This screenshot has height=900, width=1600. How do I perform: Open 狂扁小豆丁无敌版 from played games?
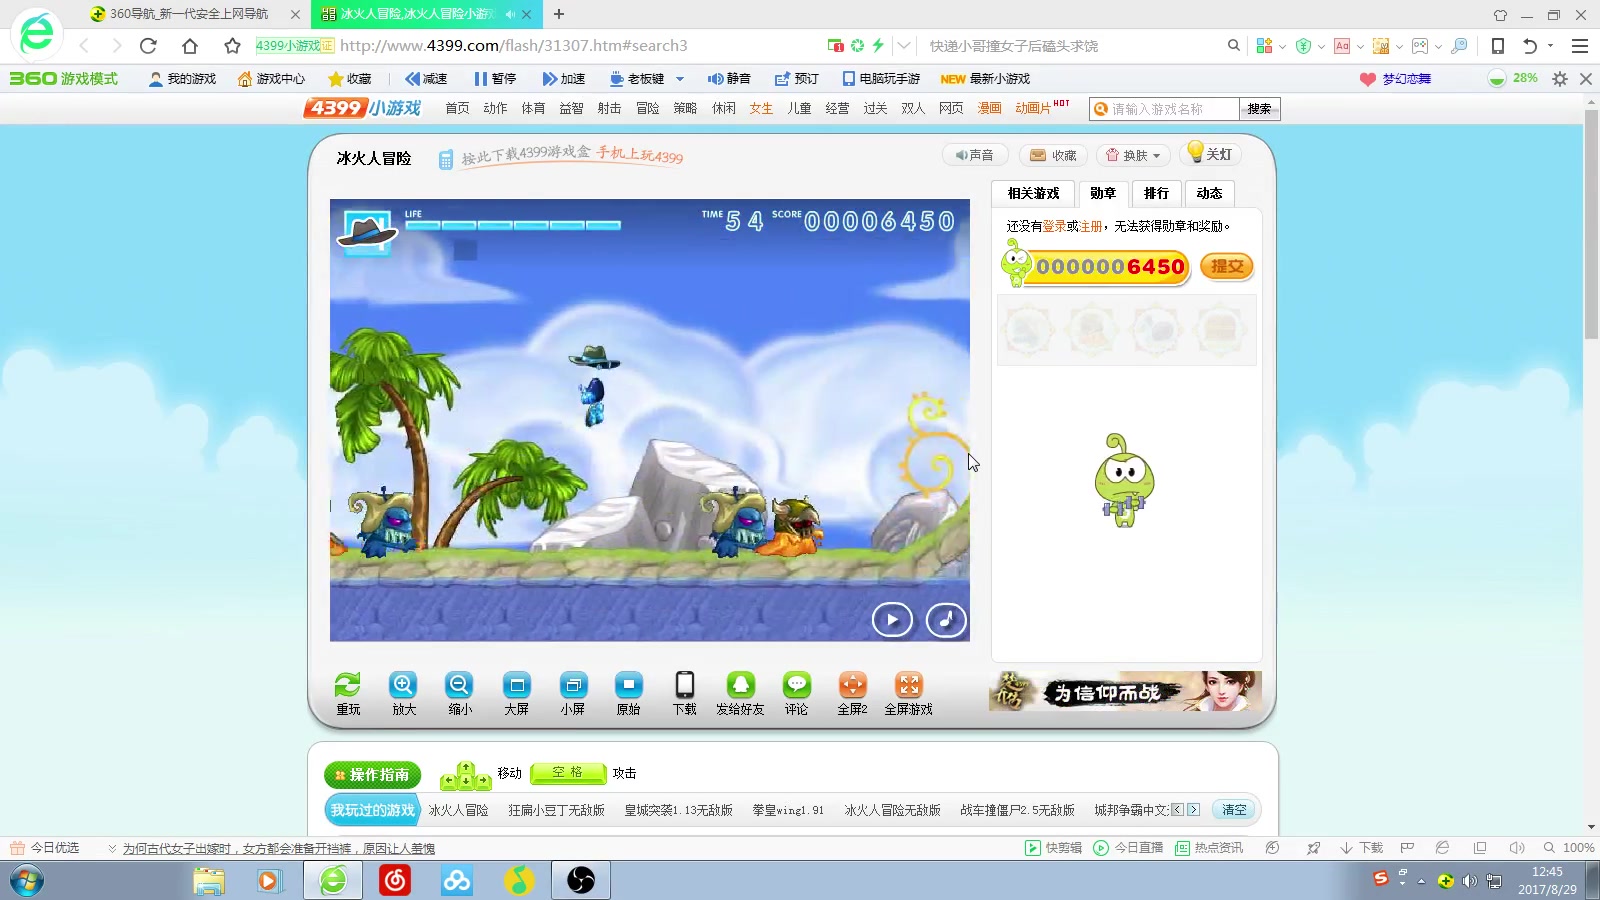[x=556, y=811]
